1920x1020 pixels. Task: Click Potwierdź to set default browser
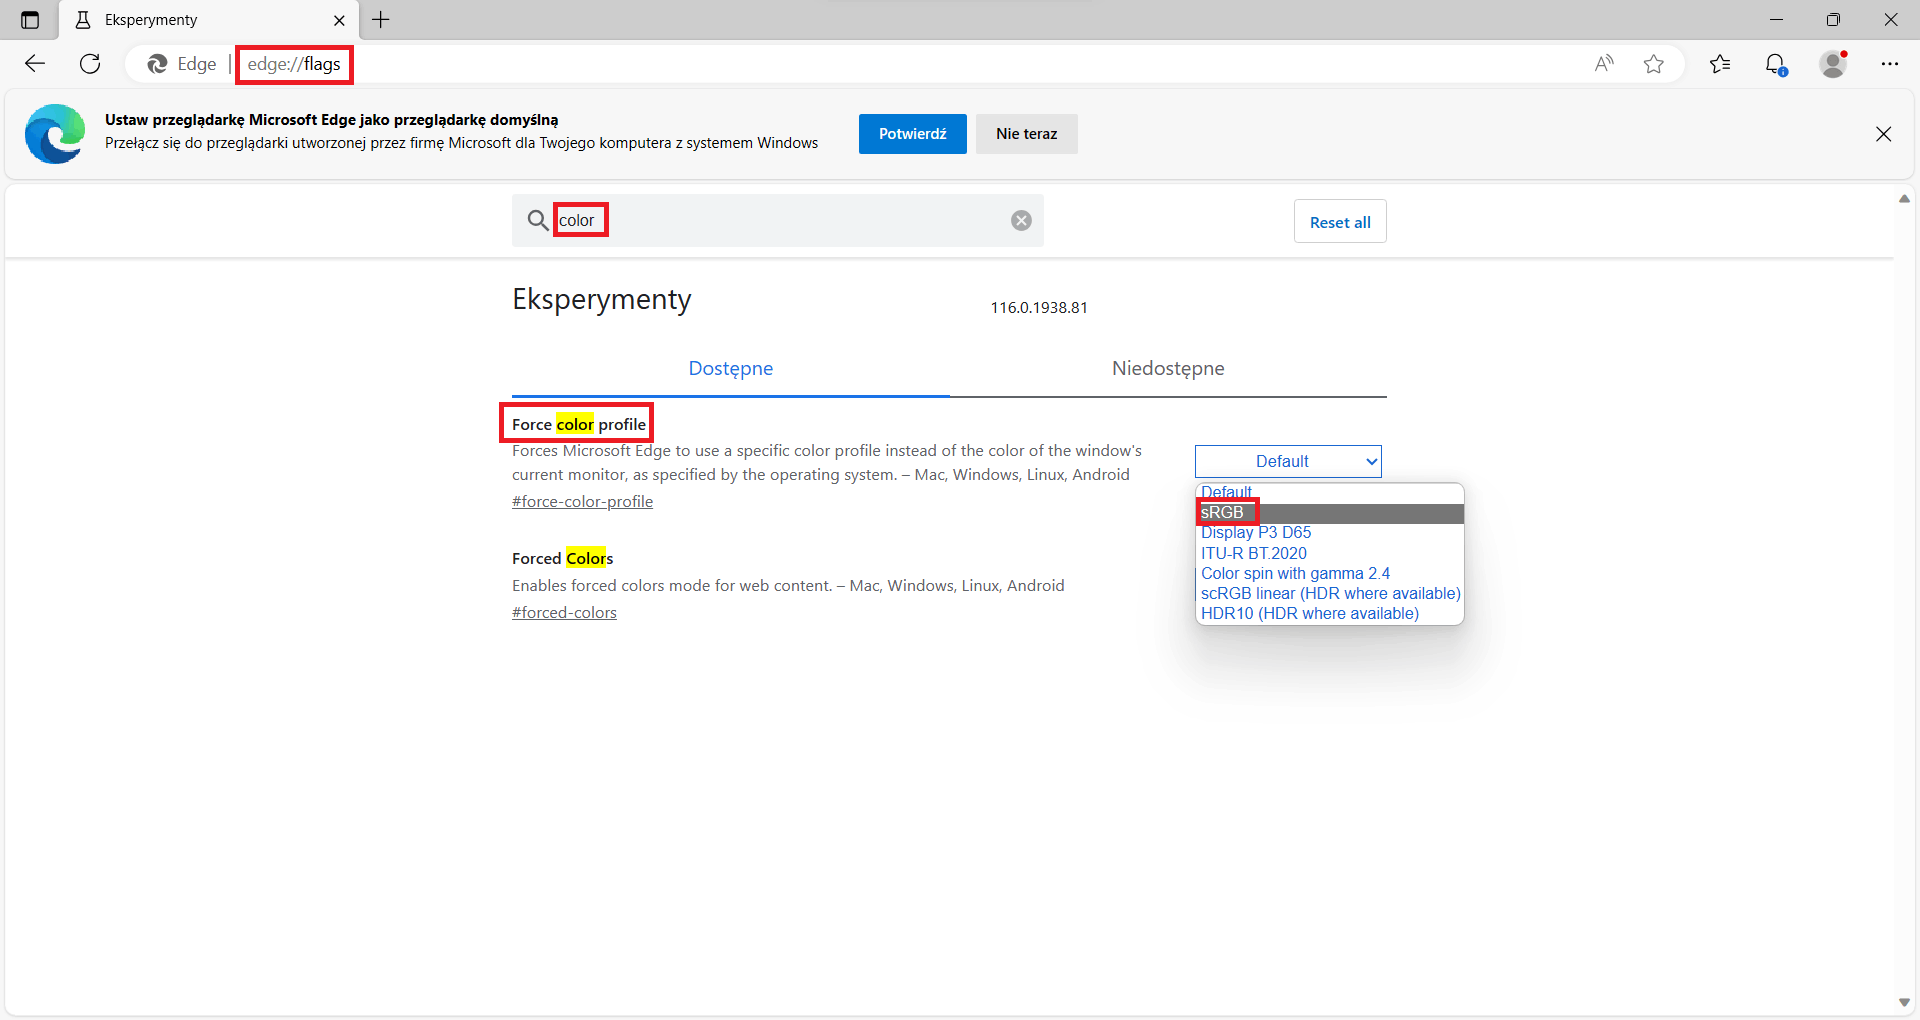(912, 134)
